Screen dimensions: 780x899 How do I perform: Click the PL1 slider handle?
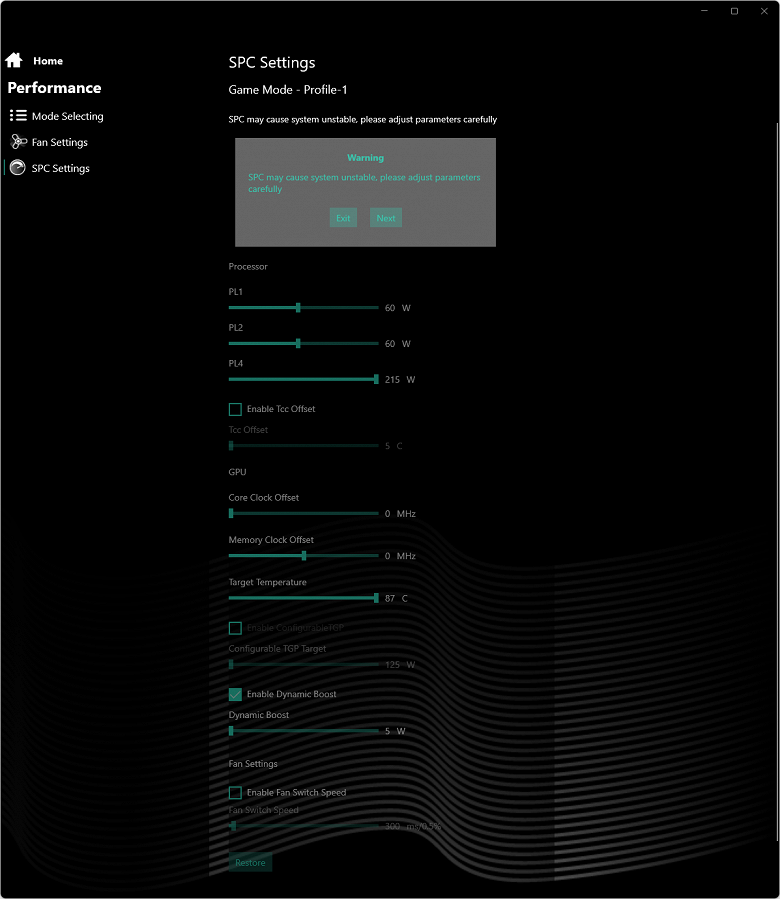point(298,308)
